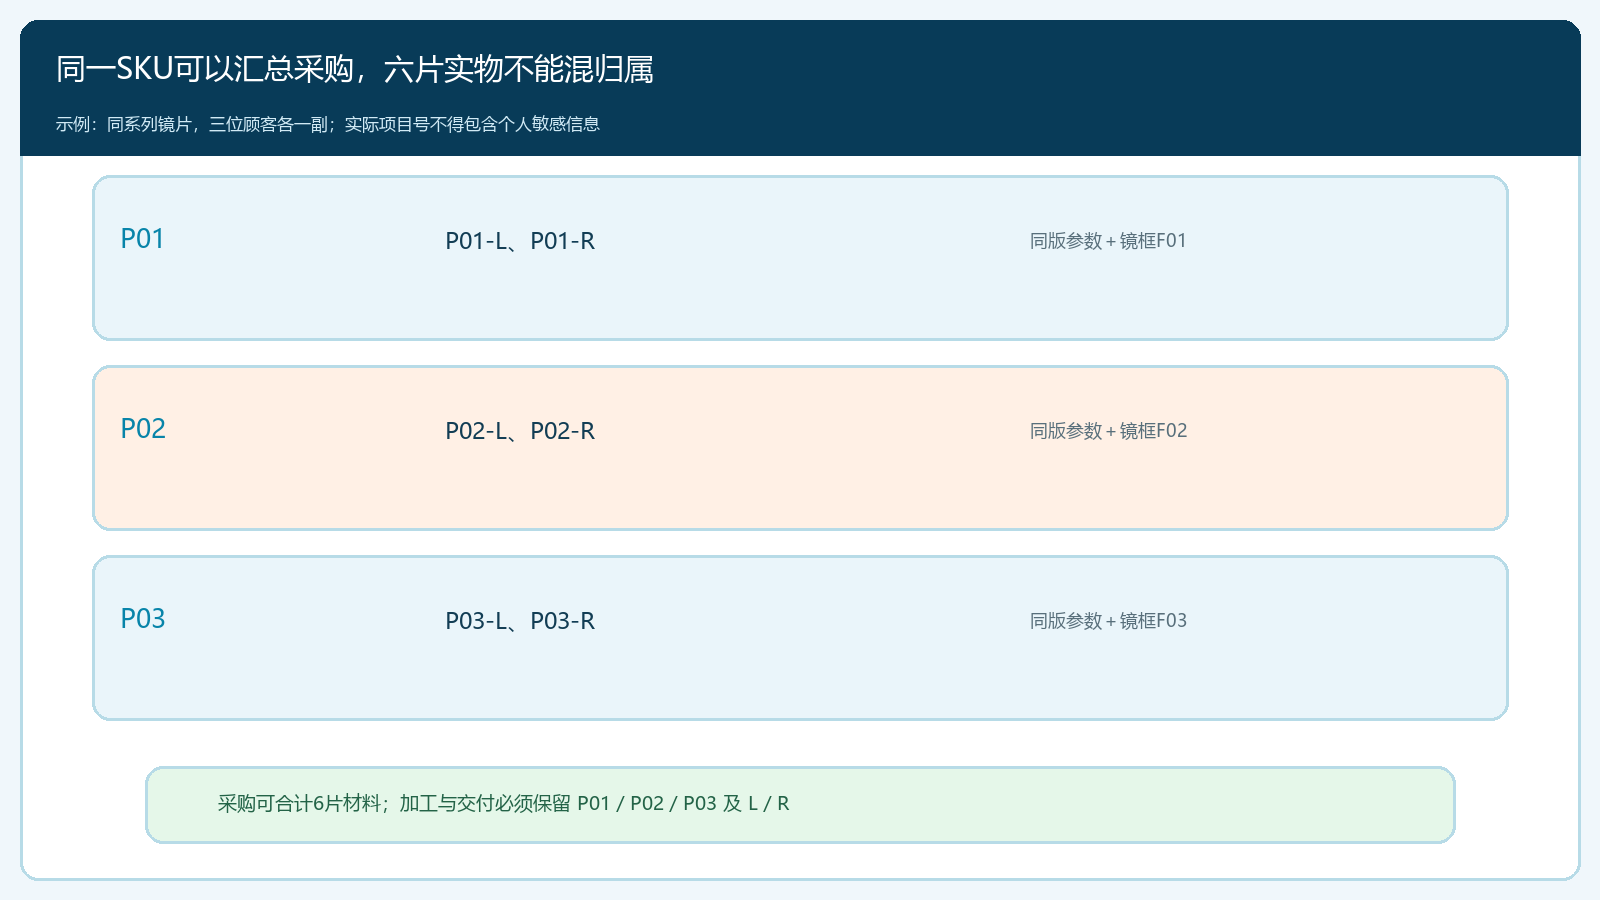1600x900 pixels.
Task: Click the note 同版参数 + 镜框F02
Action: (x=1109, y=431)
